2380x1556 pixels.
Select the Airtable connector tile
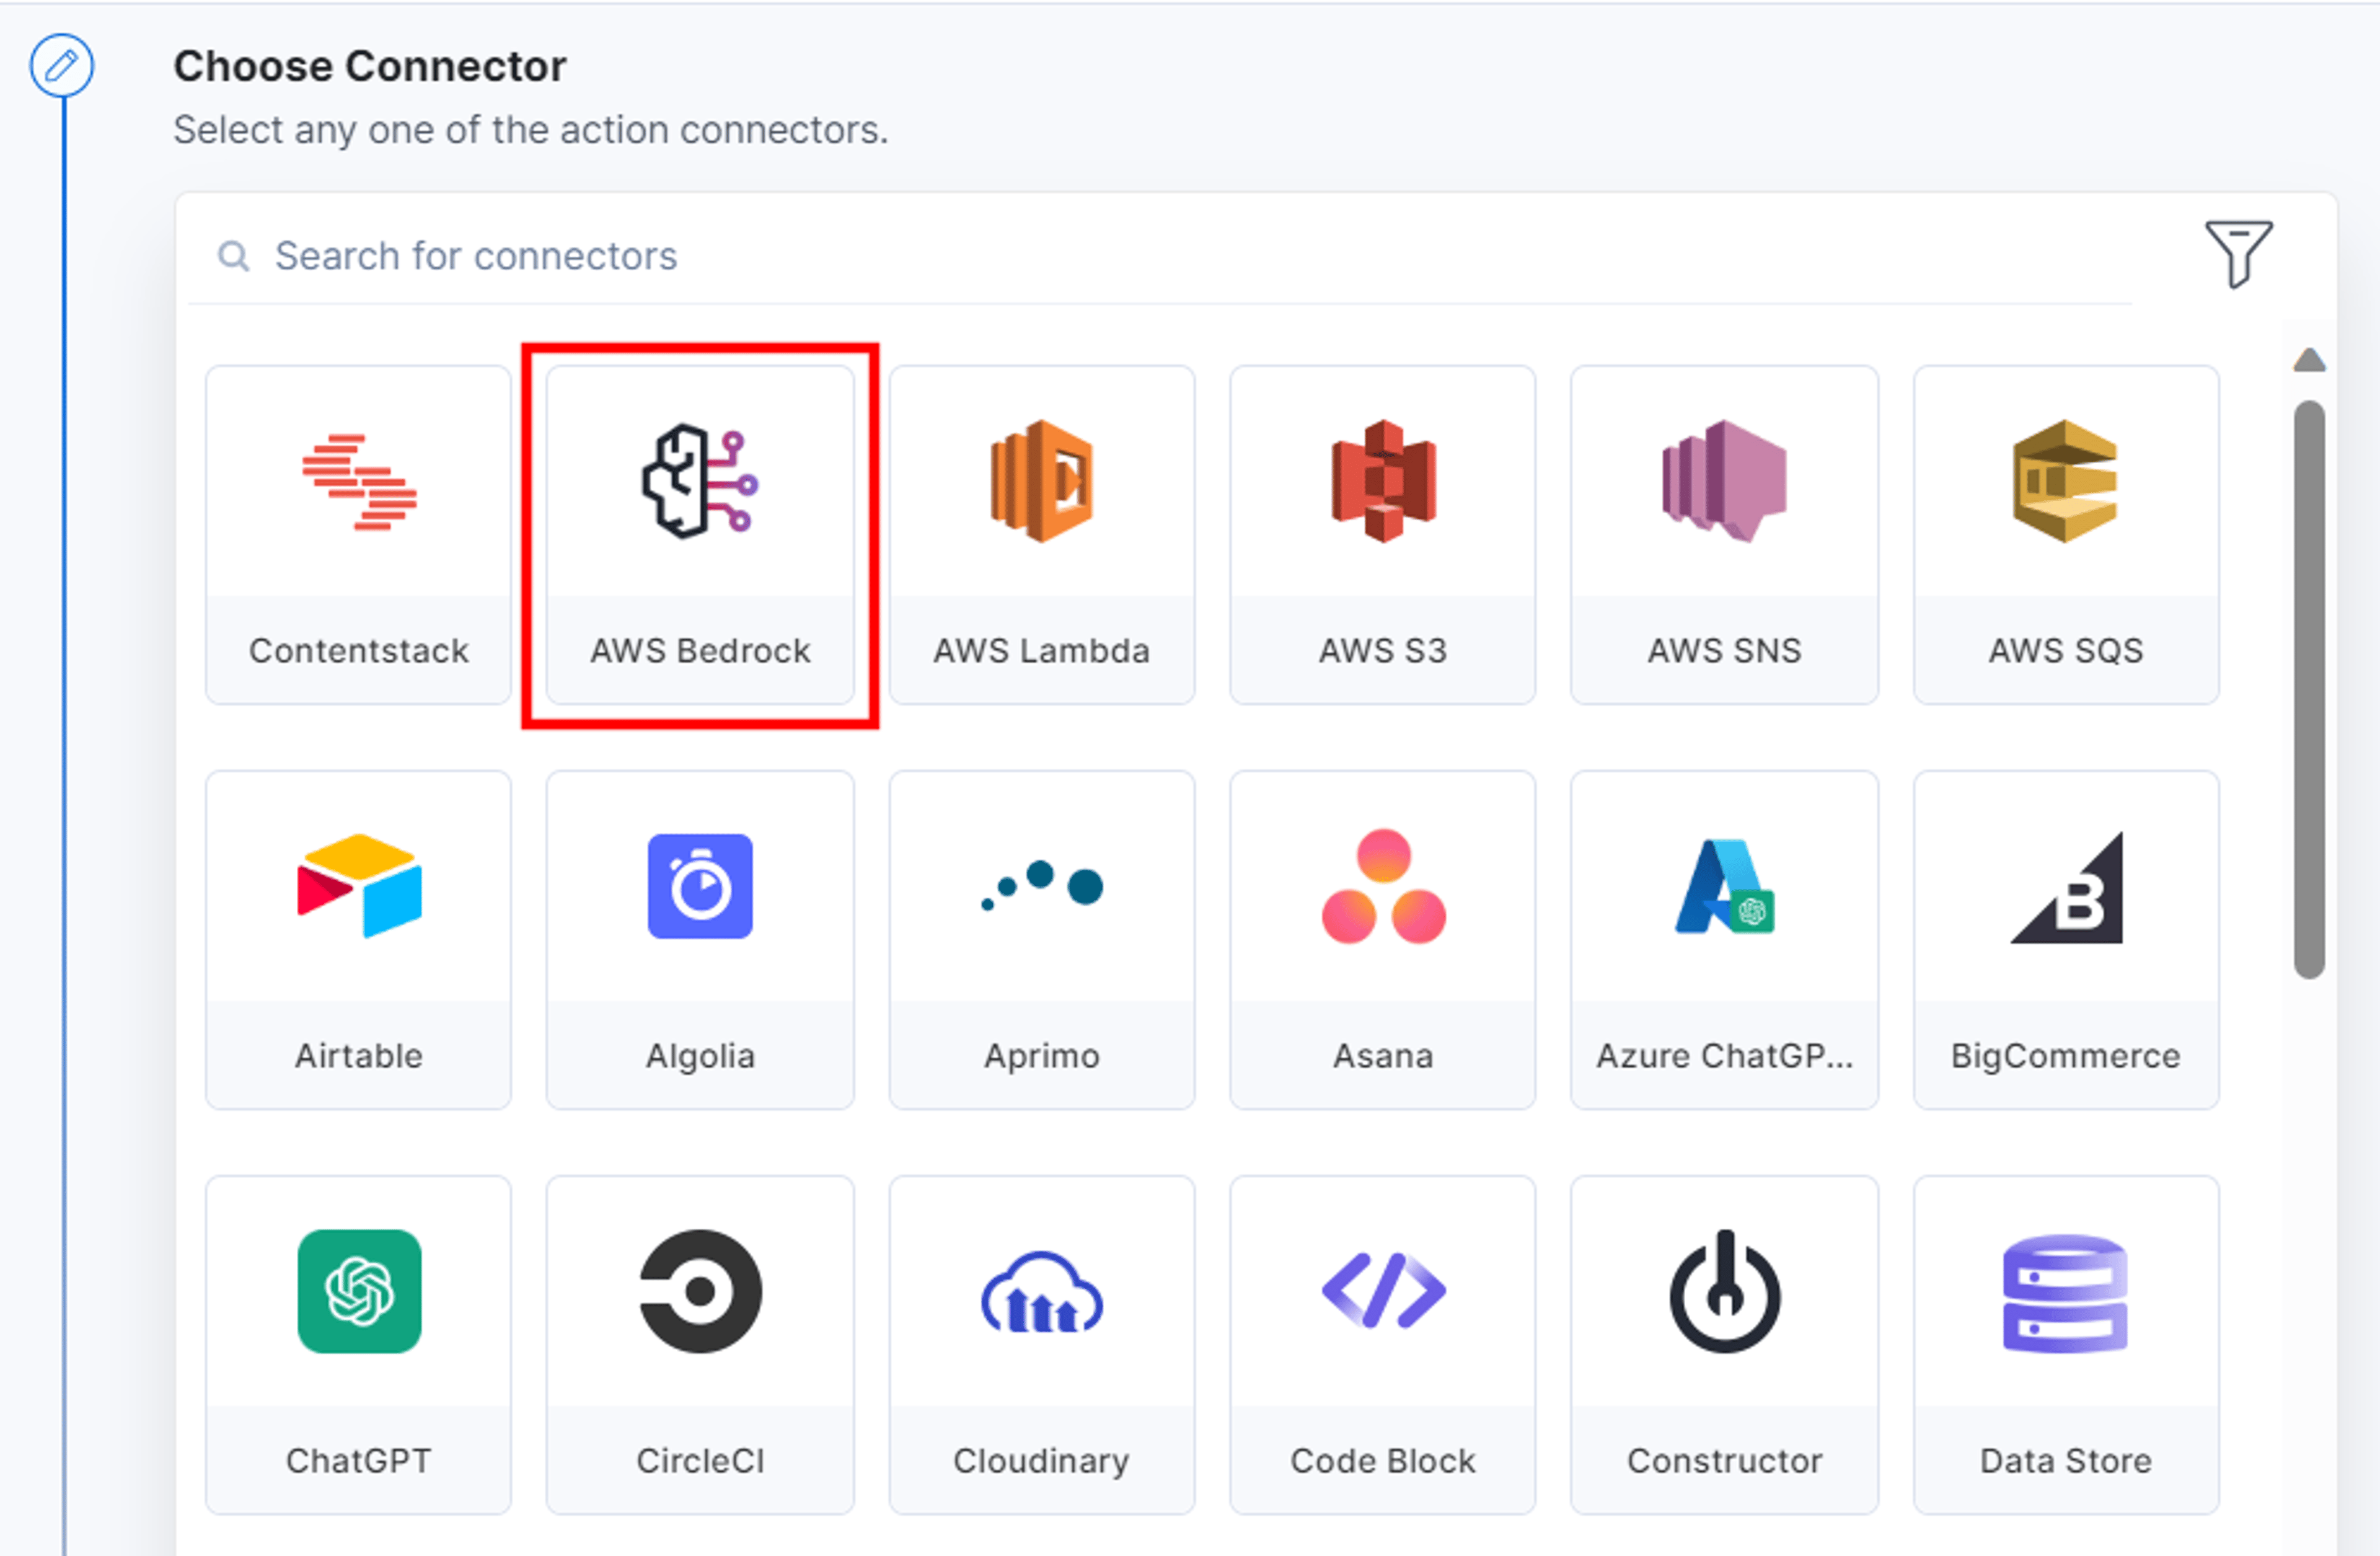tap(358, 940)
